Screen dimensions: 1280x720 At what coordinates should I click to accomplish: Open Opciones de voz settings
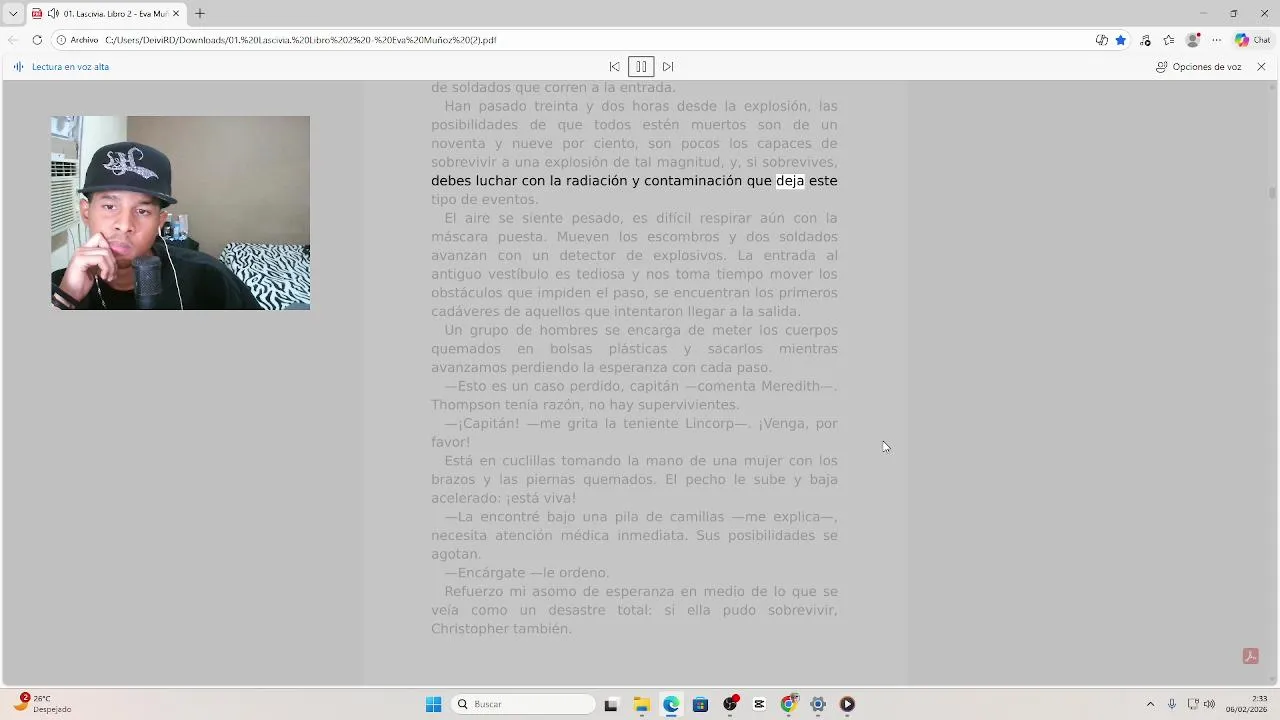click(x=1199, y=67)
